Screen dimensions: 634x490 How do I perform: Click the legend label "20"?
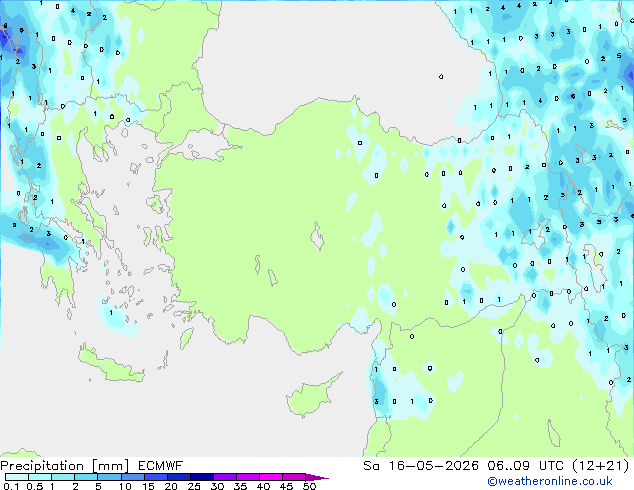(x=171, y=486)
